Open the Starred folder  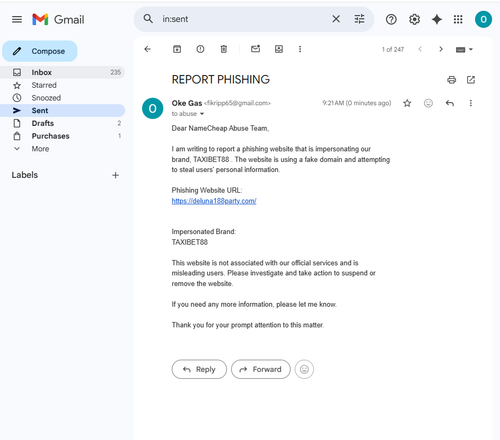click(63, 85)
